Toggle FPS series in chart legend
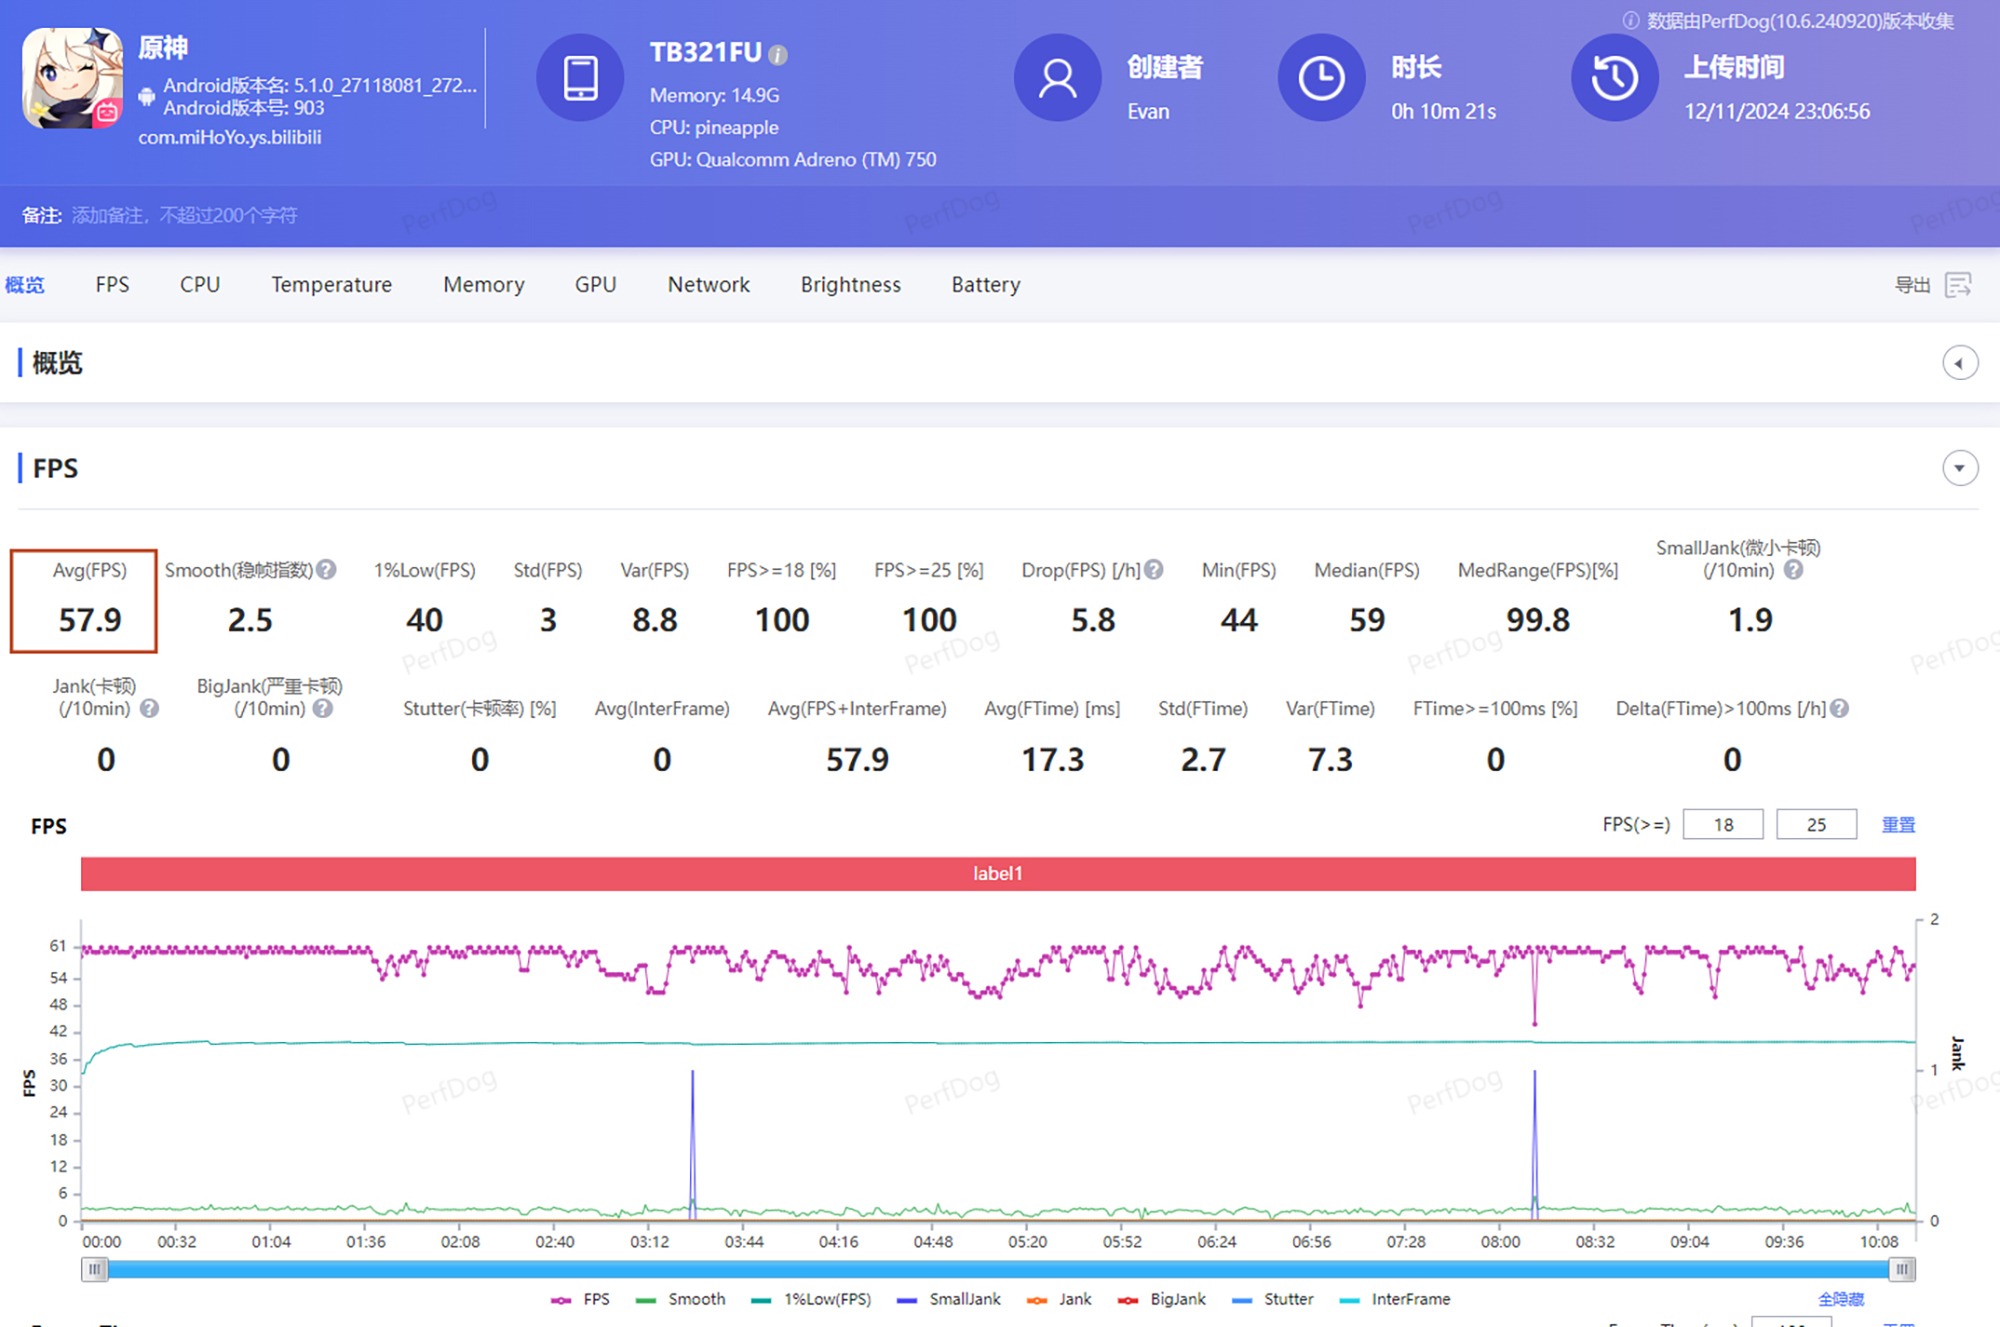The height and width of the screenshot is (1327, 2000). click(x=581, y=1299)
